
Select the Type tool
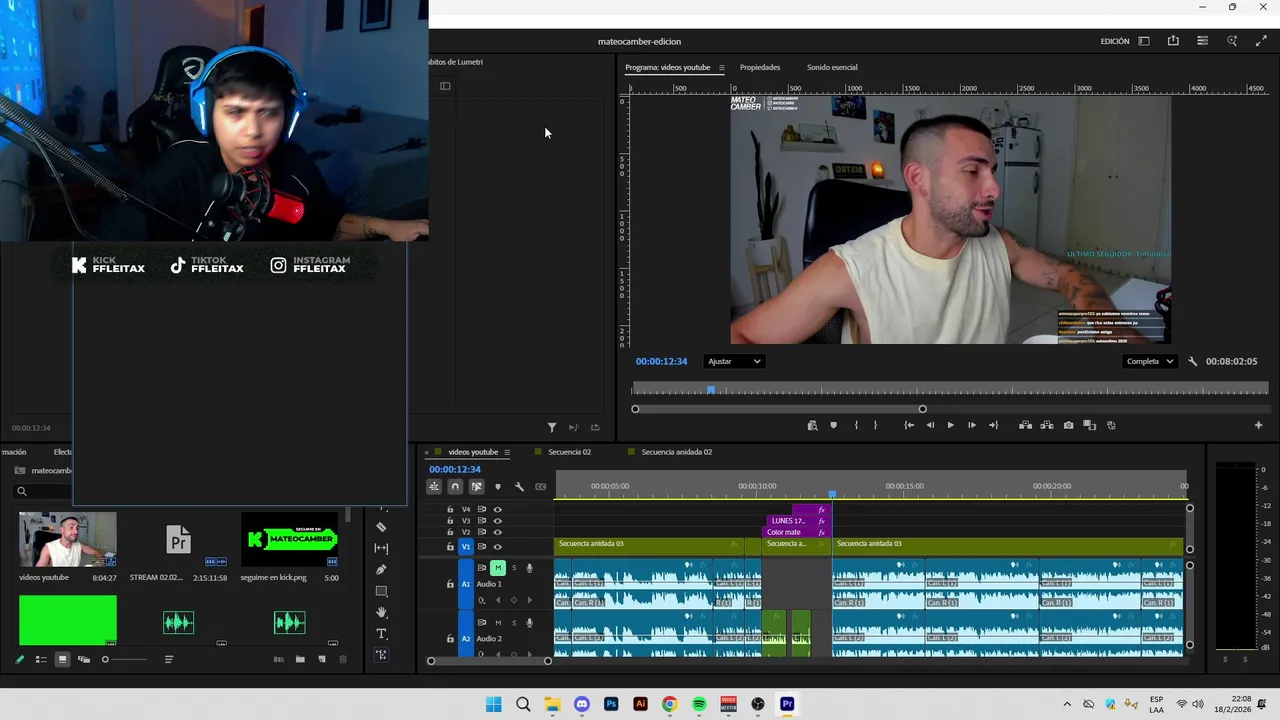pos(381,634)
